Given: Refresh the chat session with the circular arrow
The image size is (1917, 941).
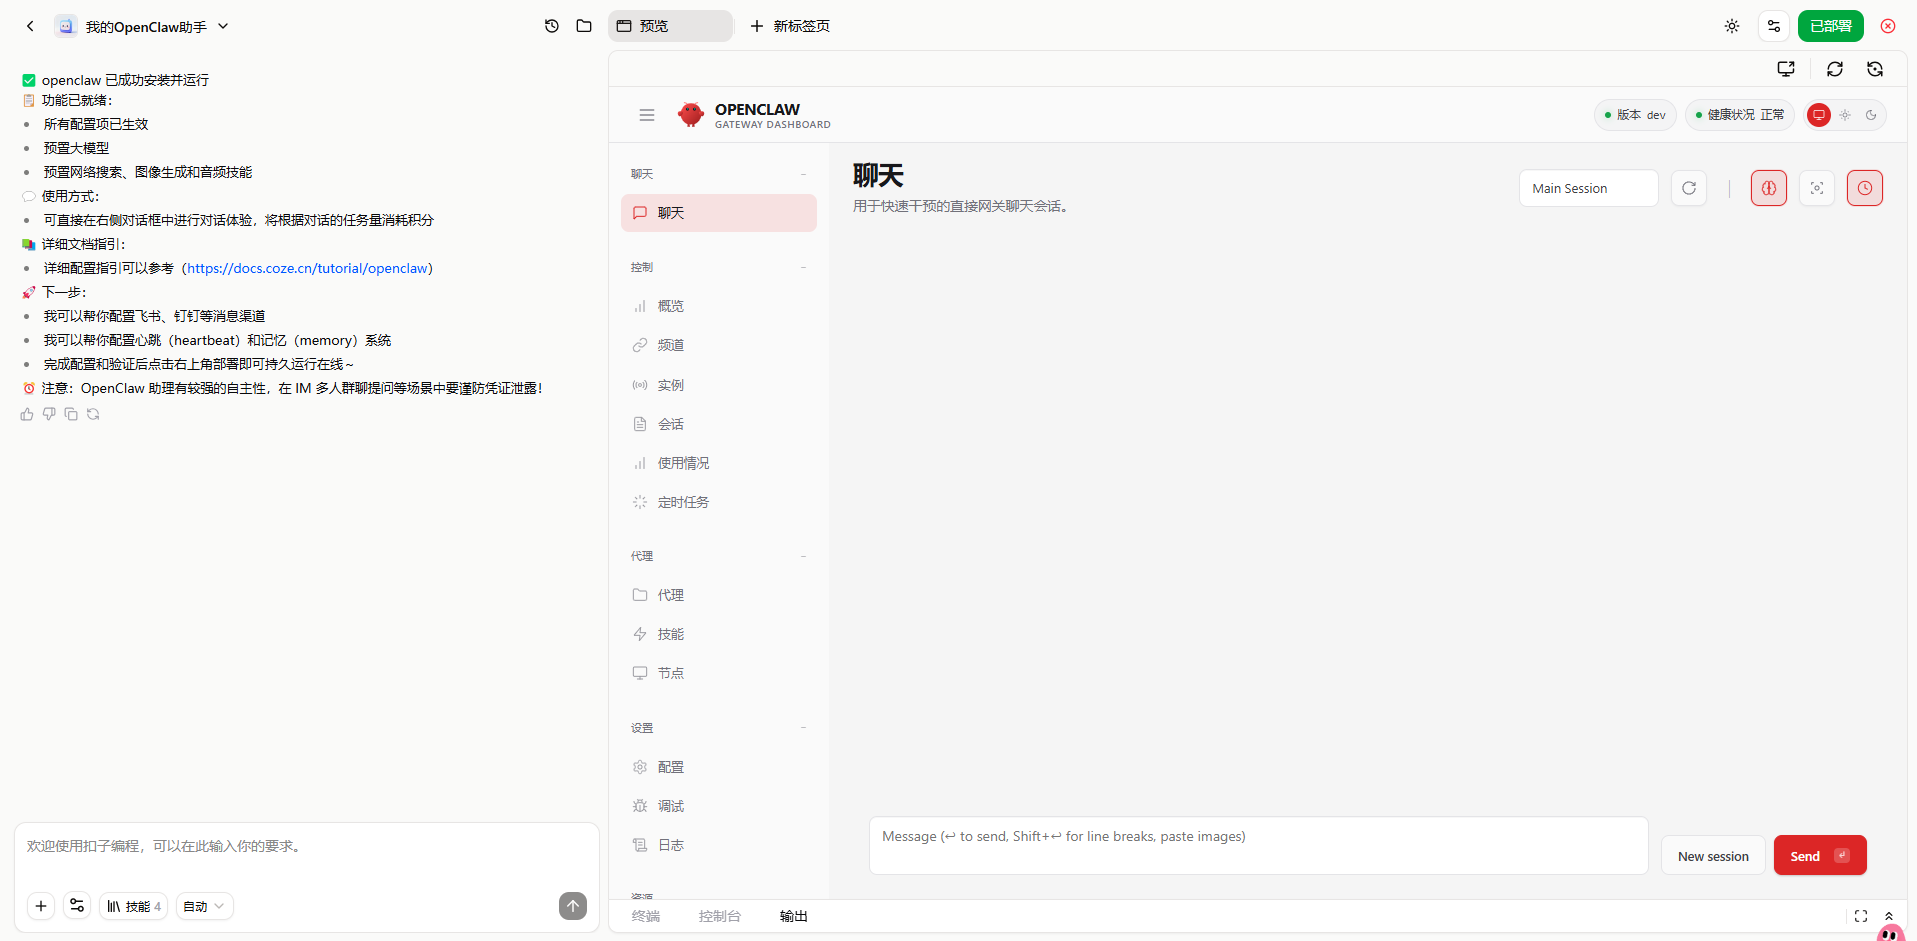Looking at the screenshot, I should tap(1688, 188).
